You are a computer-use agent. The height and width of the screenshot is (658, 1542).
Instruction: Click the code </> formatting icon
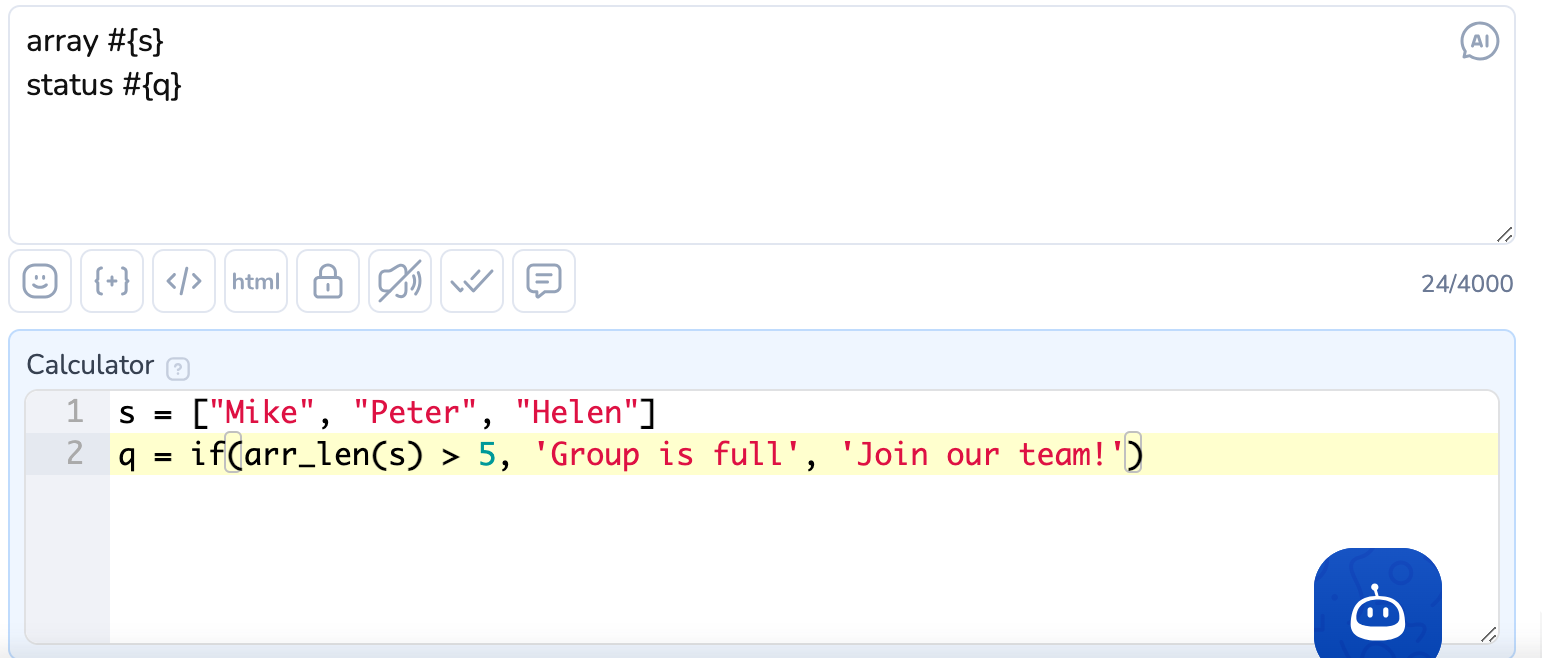(184, 281)
